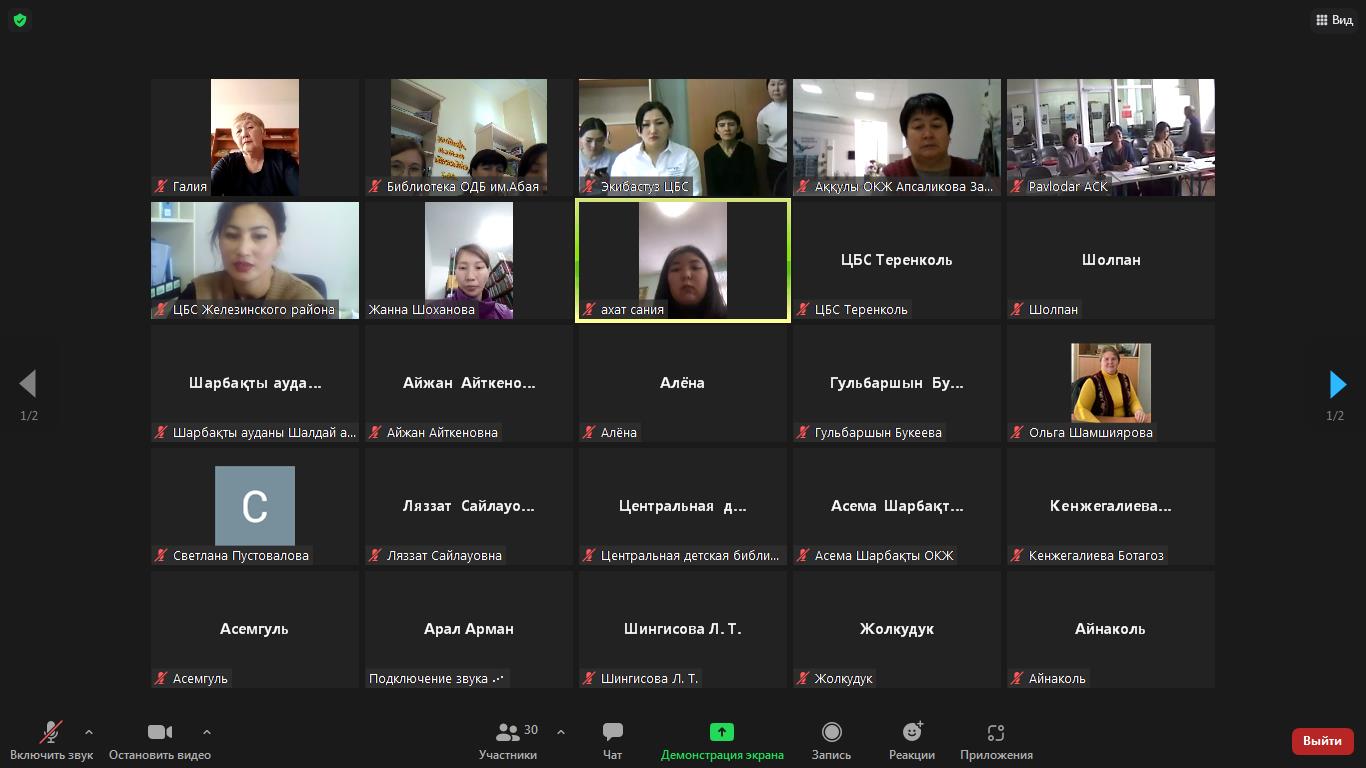Expand audio options arrow next to microphone
Image resolution: width=1366 pixels, height=768 pixels.
click(89, 732)
